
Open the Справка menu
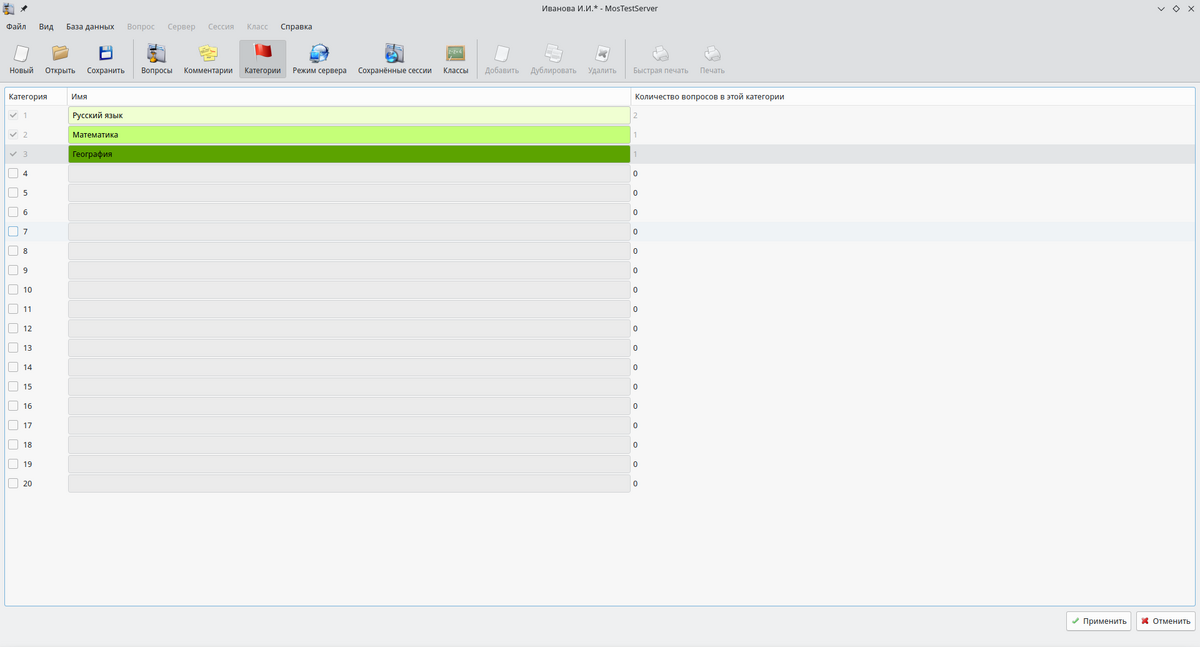(x=296, y=27)
